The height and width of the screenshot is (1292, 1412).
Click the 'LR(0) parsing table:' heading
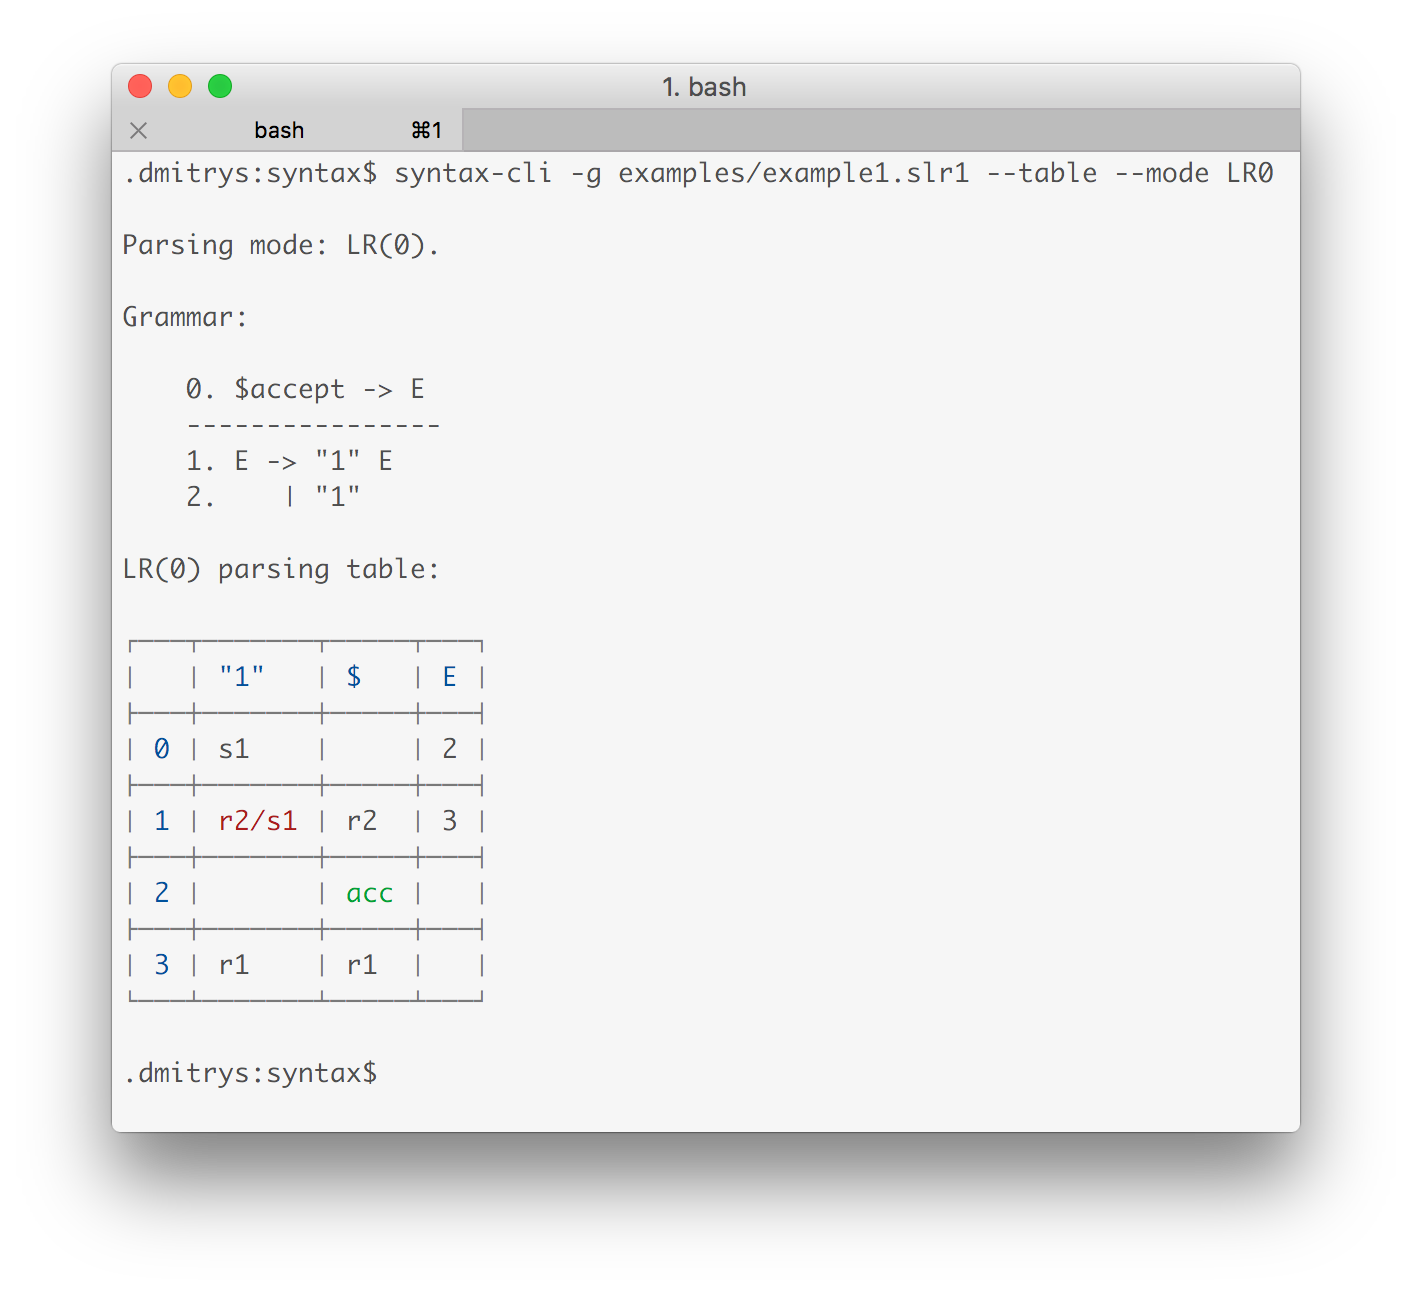281,569
